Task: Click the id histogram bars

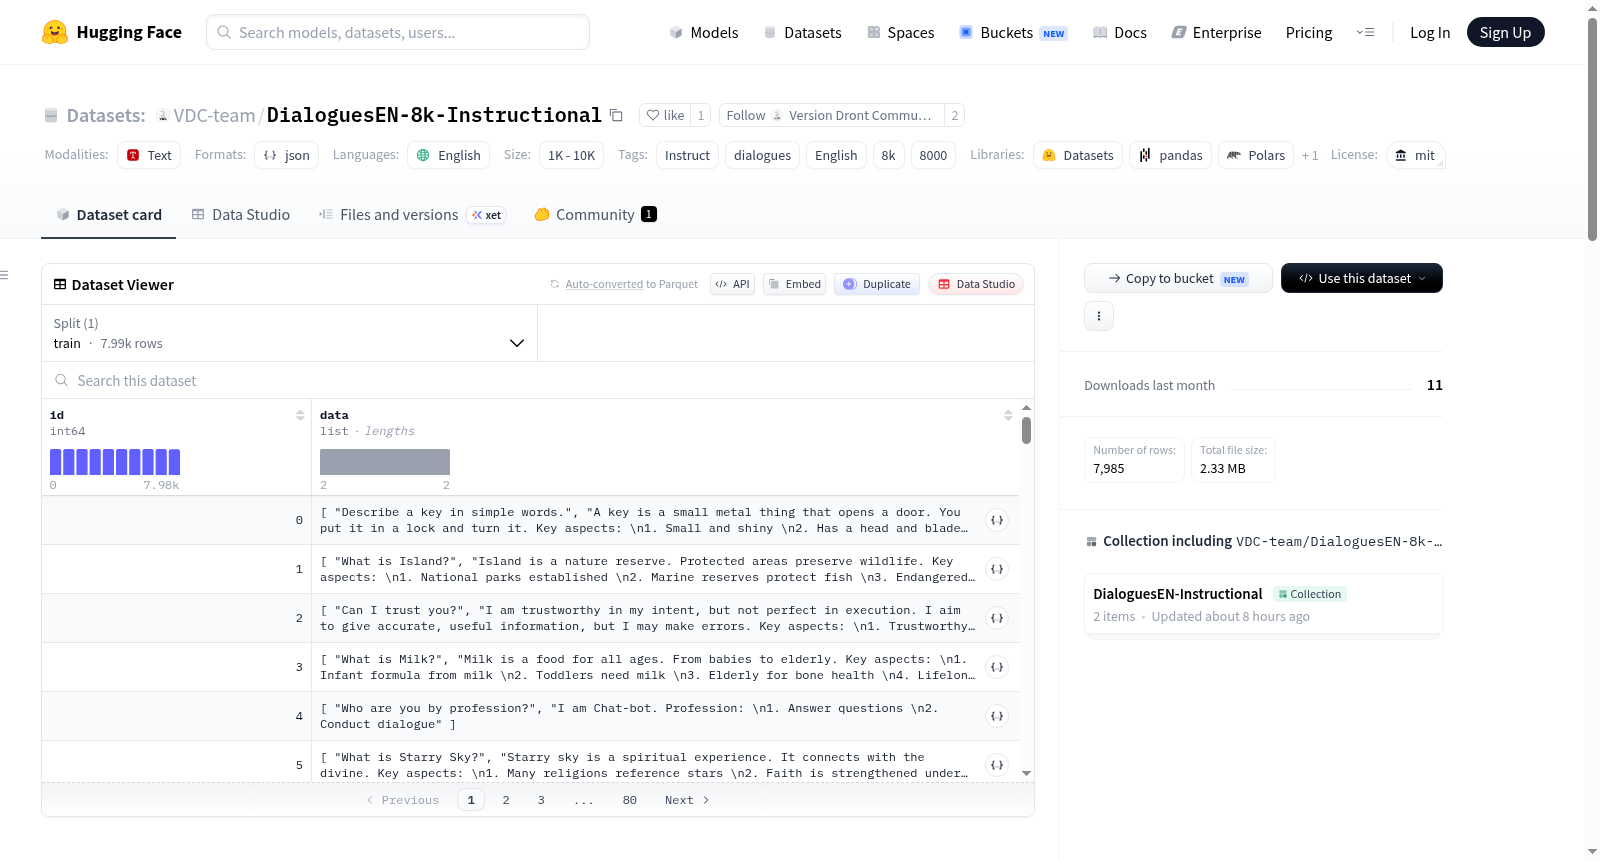Action: [x=115, y=461]
